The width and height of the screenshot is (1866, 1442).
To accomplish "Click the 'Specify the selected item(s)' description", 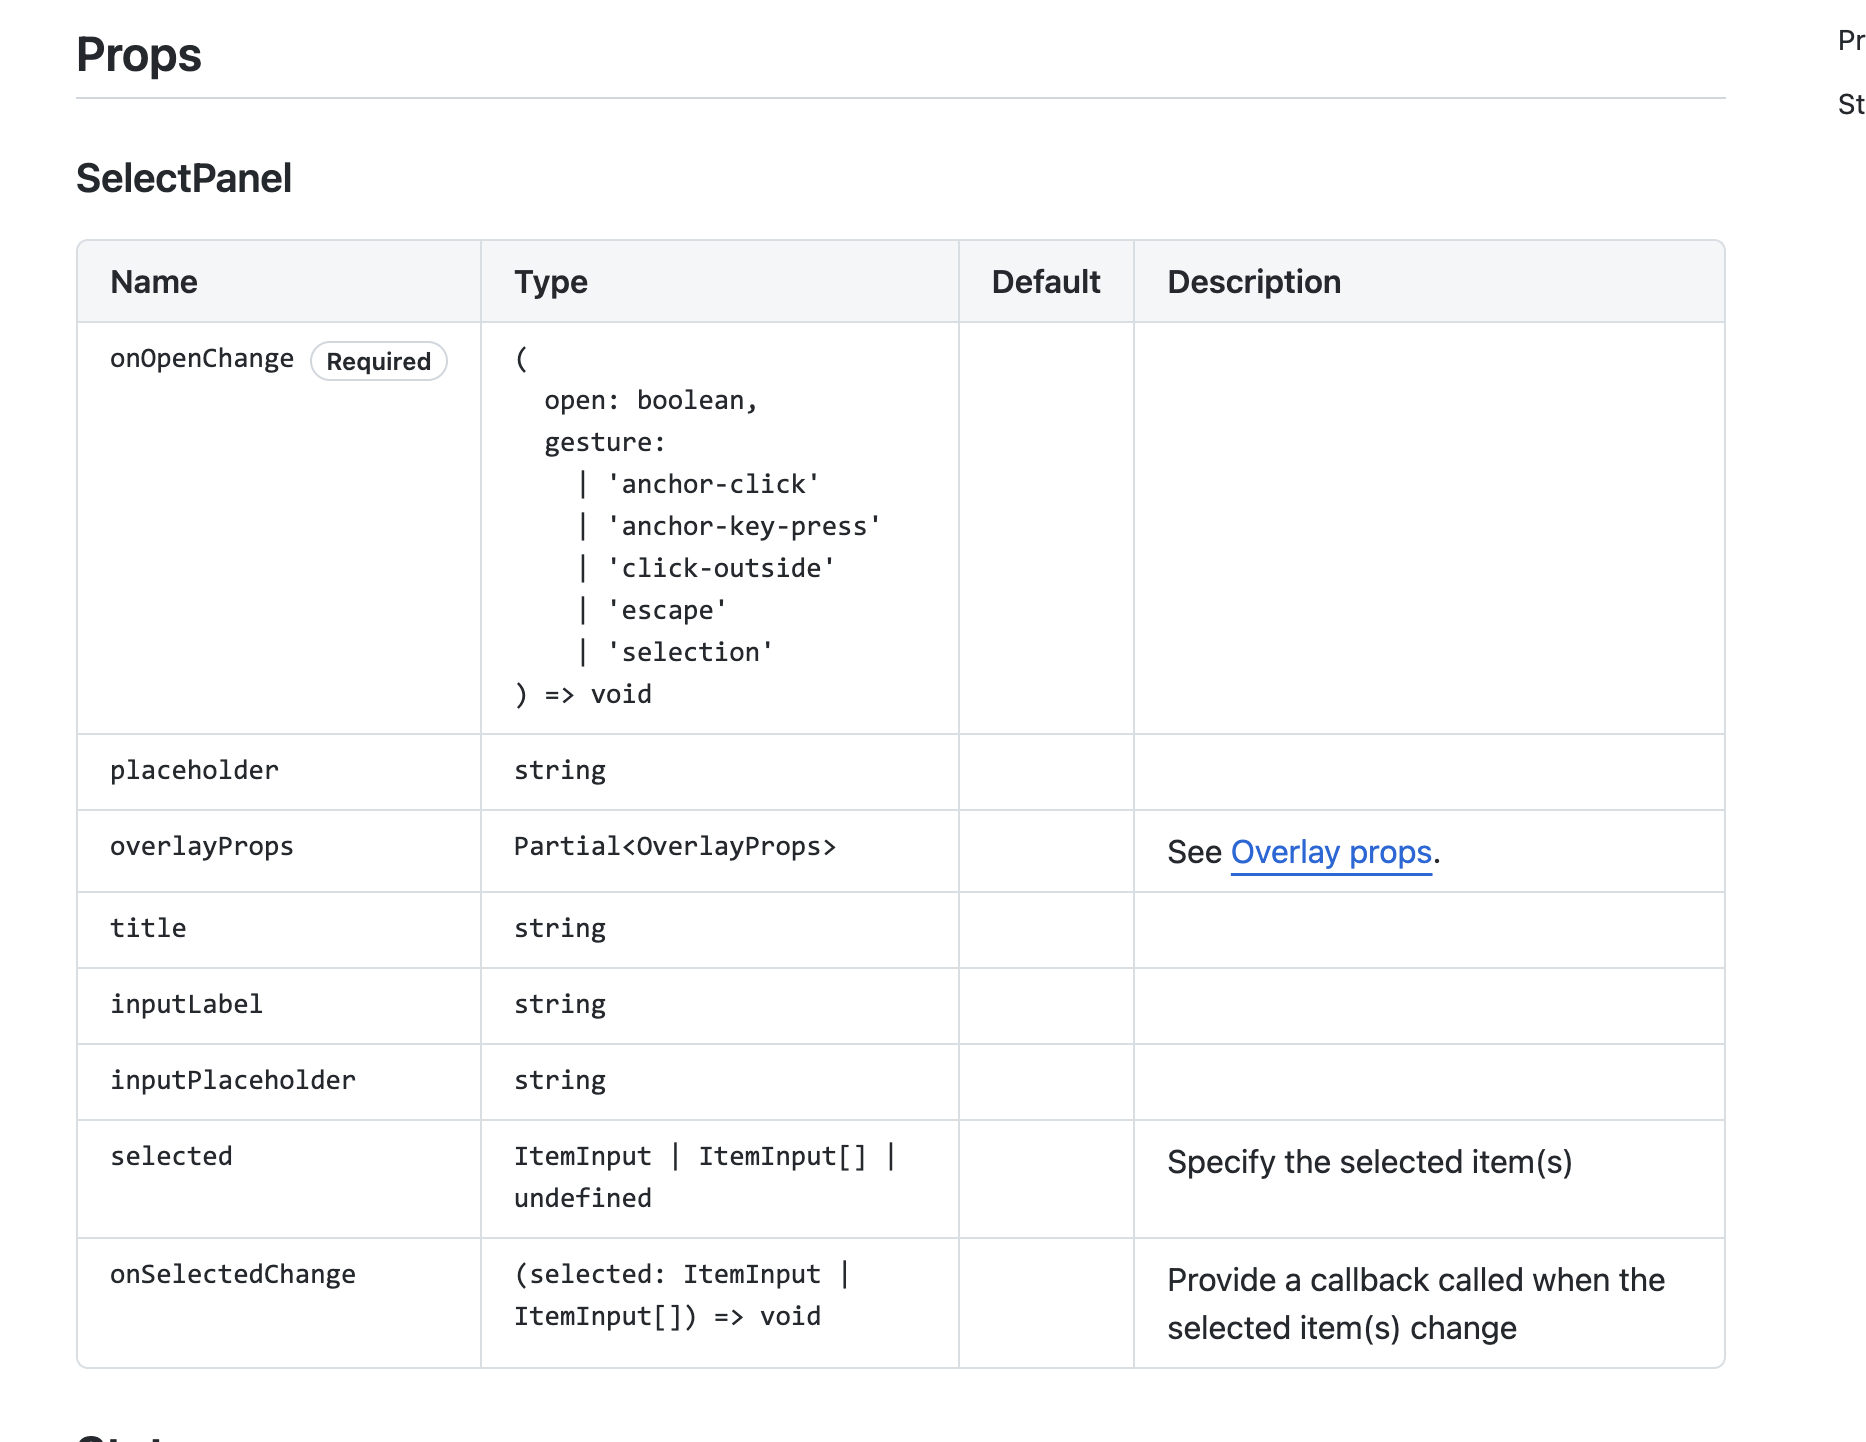I will 1369,1162.
